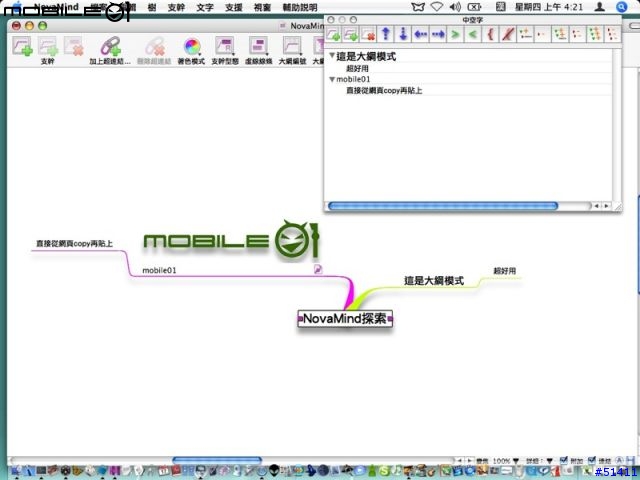Click the blue left arrow in outline toolbar
Image resolution: width=640 pixels, height=480 pixels.
(420, 34)
